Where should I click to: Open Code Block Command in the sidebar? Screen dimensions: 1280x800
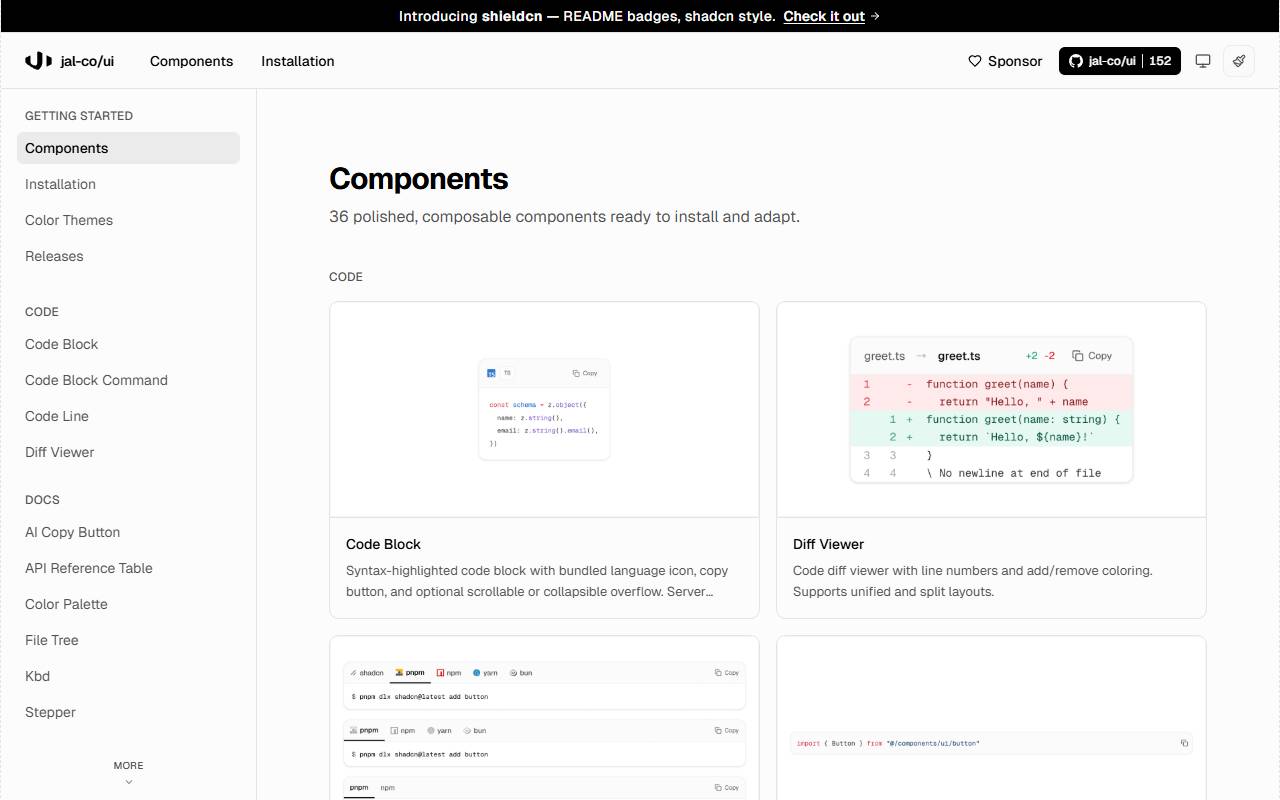pos(128,380)
